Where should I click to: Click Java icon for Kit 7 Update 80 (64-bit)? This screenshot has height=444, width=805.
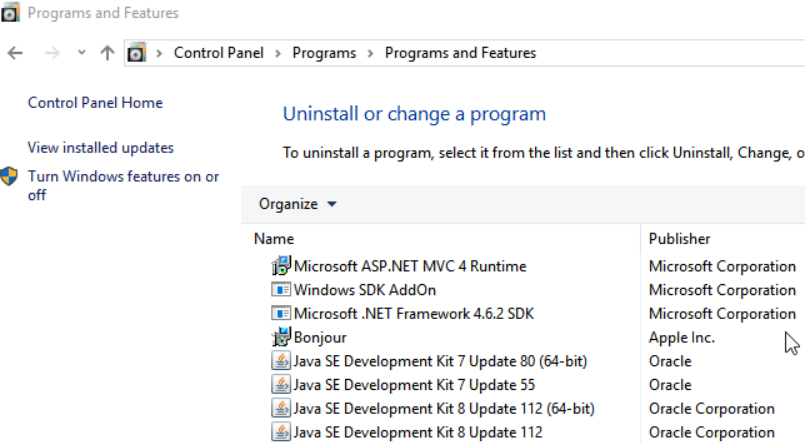(281, 361)
